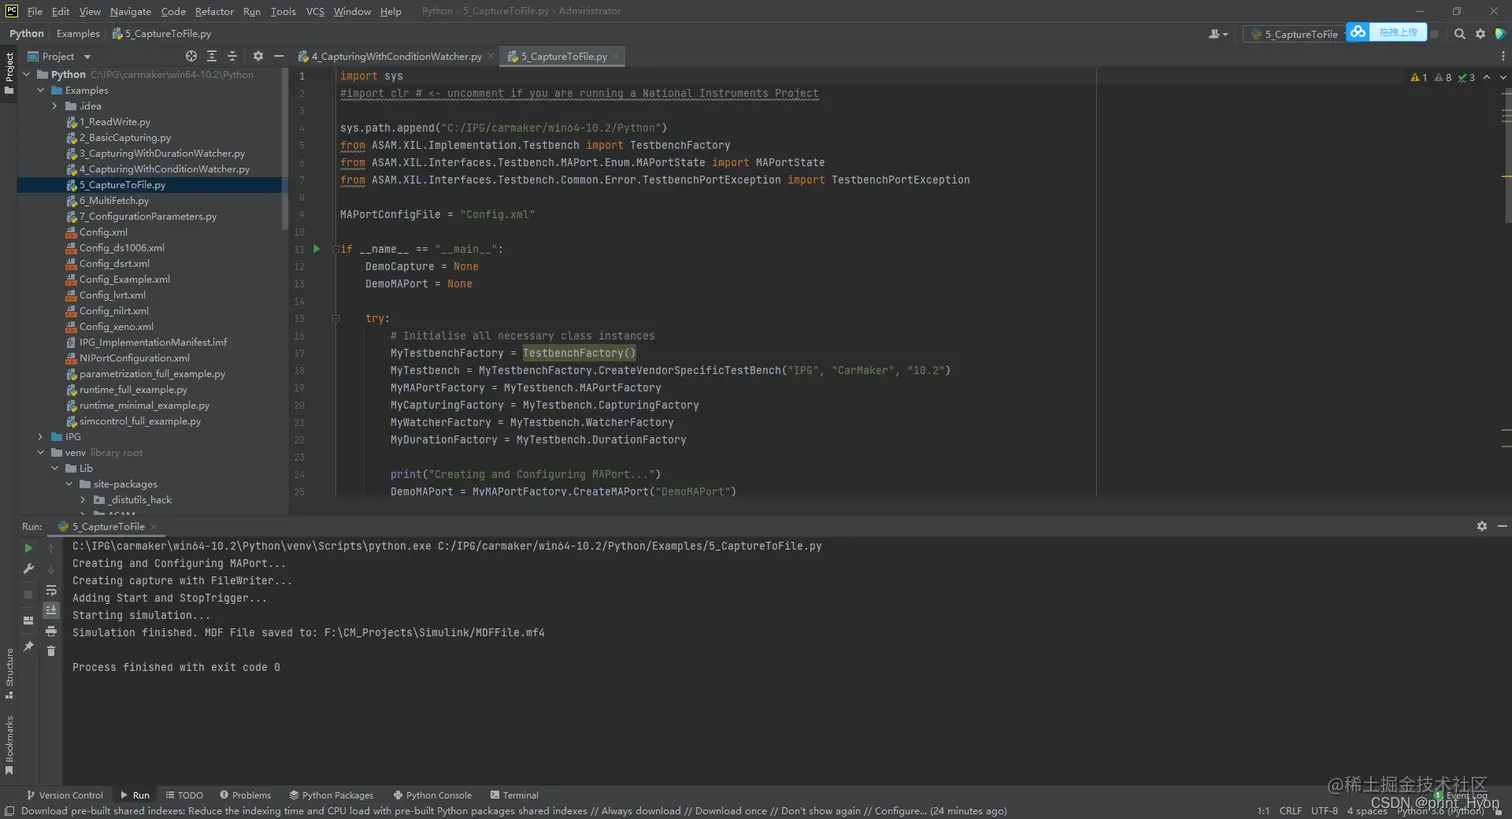Open the Version Control tool window
Image resolution: width=1512 pixels, height=819 pixels.
point(64,795)
